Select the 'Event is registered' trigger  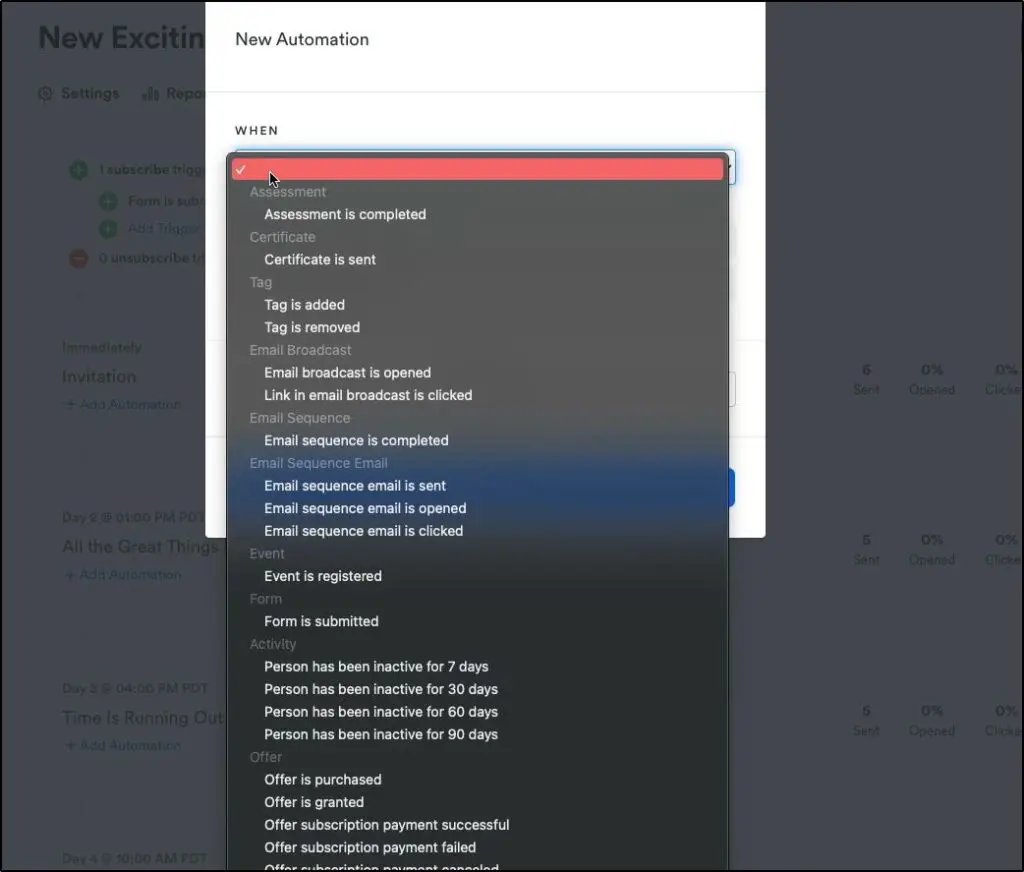(x=323, y=576)
